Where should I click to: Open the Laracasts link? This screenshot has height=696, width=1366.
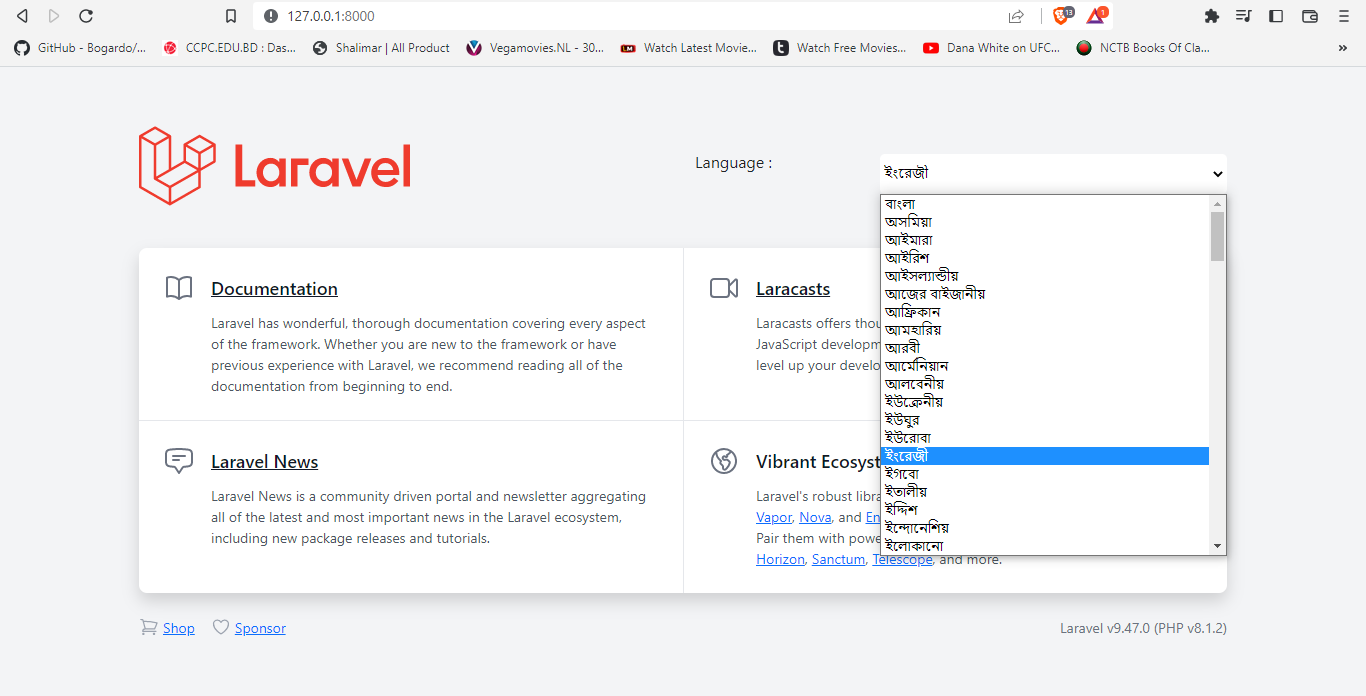793,289
